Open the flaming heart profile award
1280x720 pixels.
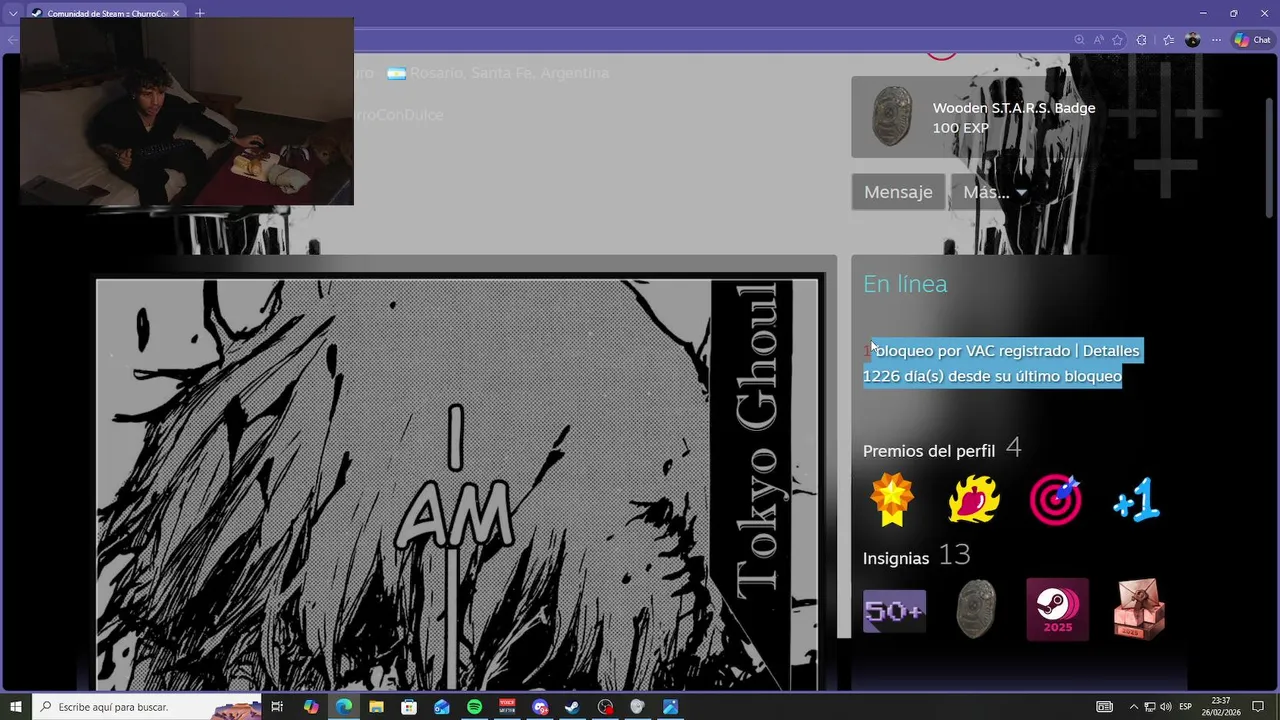coord(973,499)
